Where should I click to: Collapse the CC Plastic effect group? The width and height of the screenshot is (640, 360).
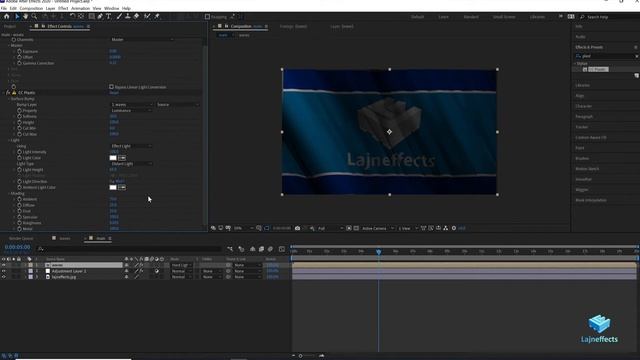coord(4,93)
